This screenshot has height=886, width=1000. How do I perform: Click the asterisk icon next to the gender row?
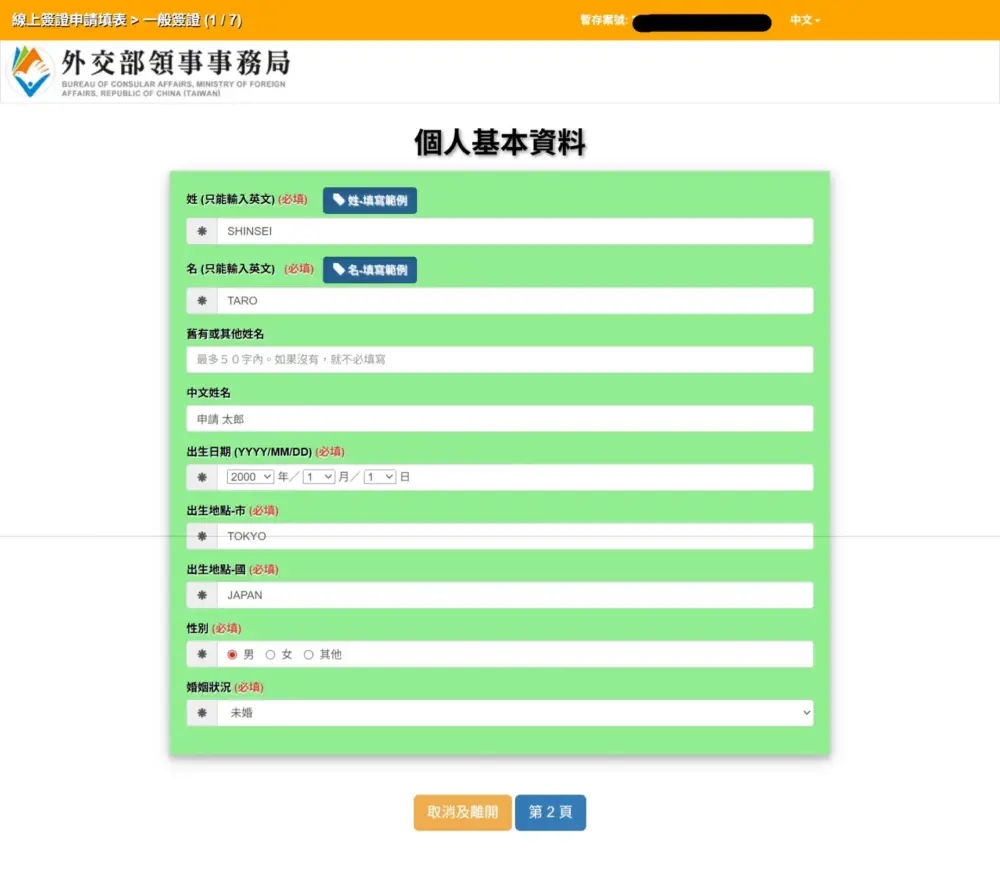[201, 654]
